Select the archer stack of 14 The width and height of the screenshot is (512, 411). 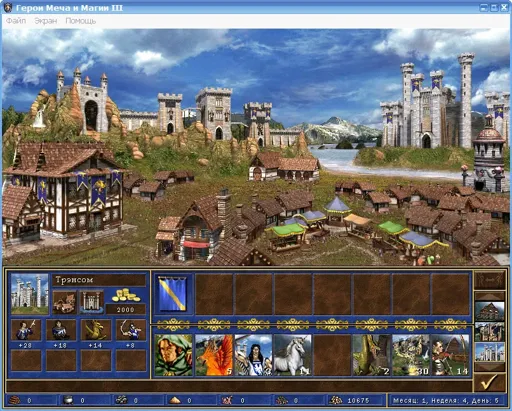pos(450,355)
